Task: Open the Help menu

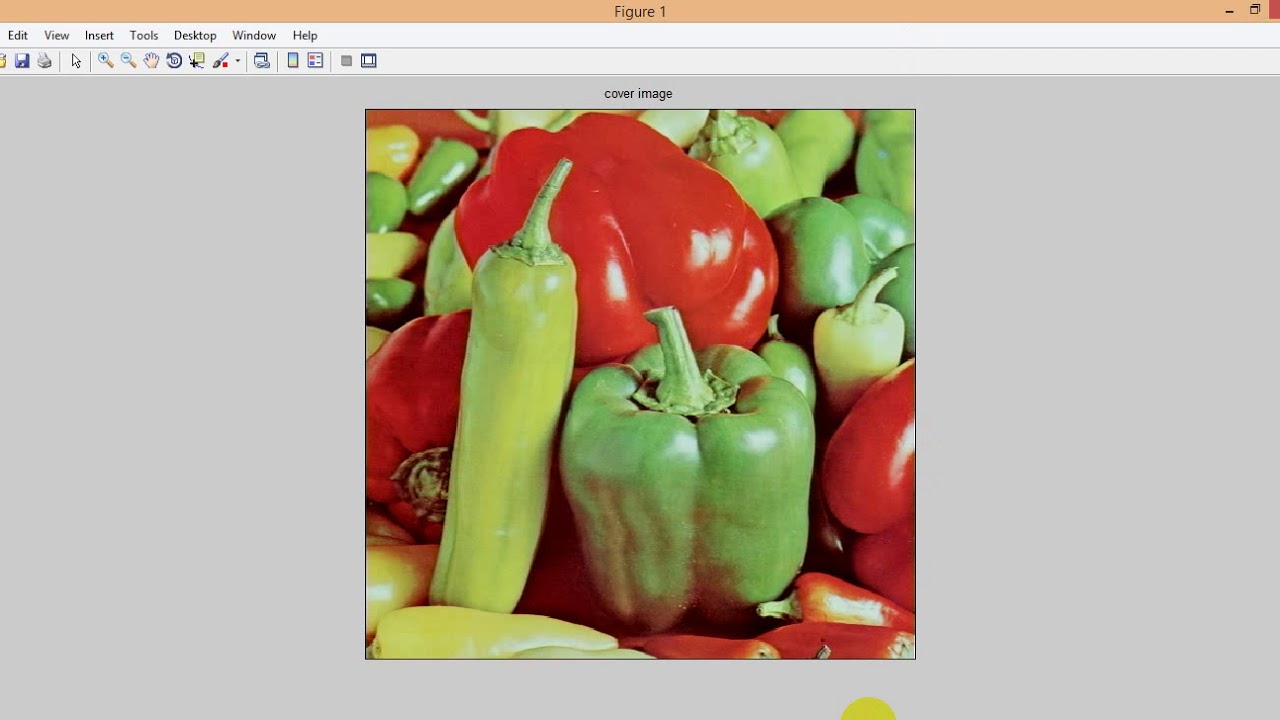Action: [305, 35]
